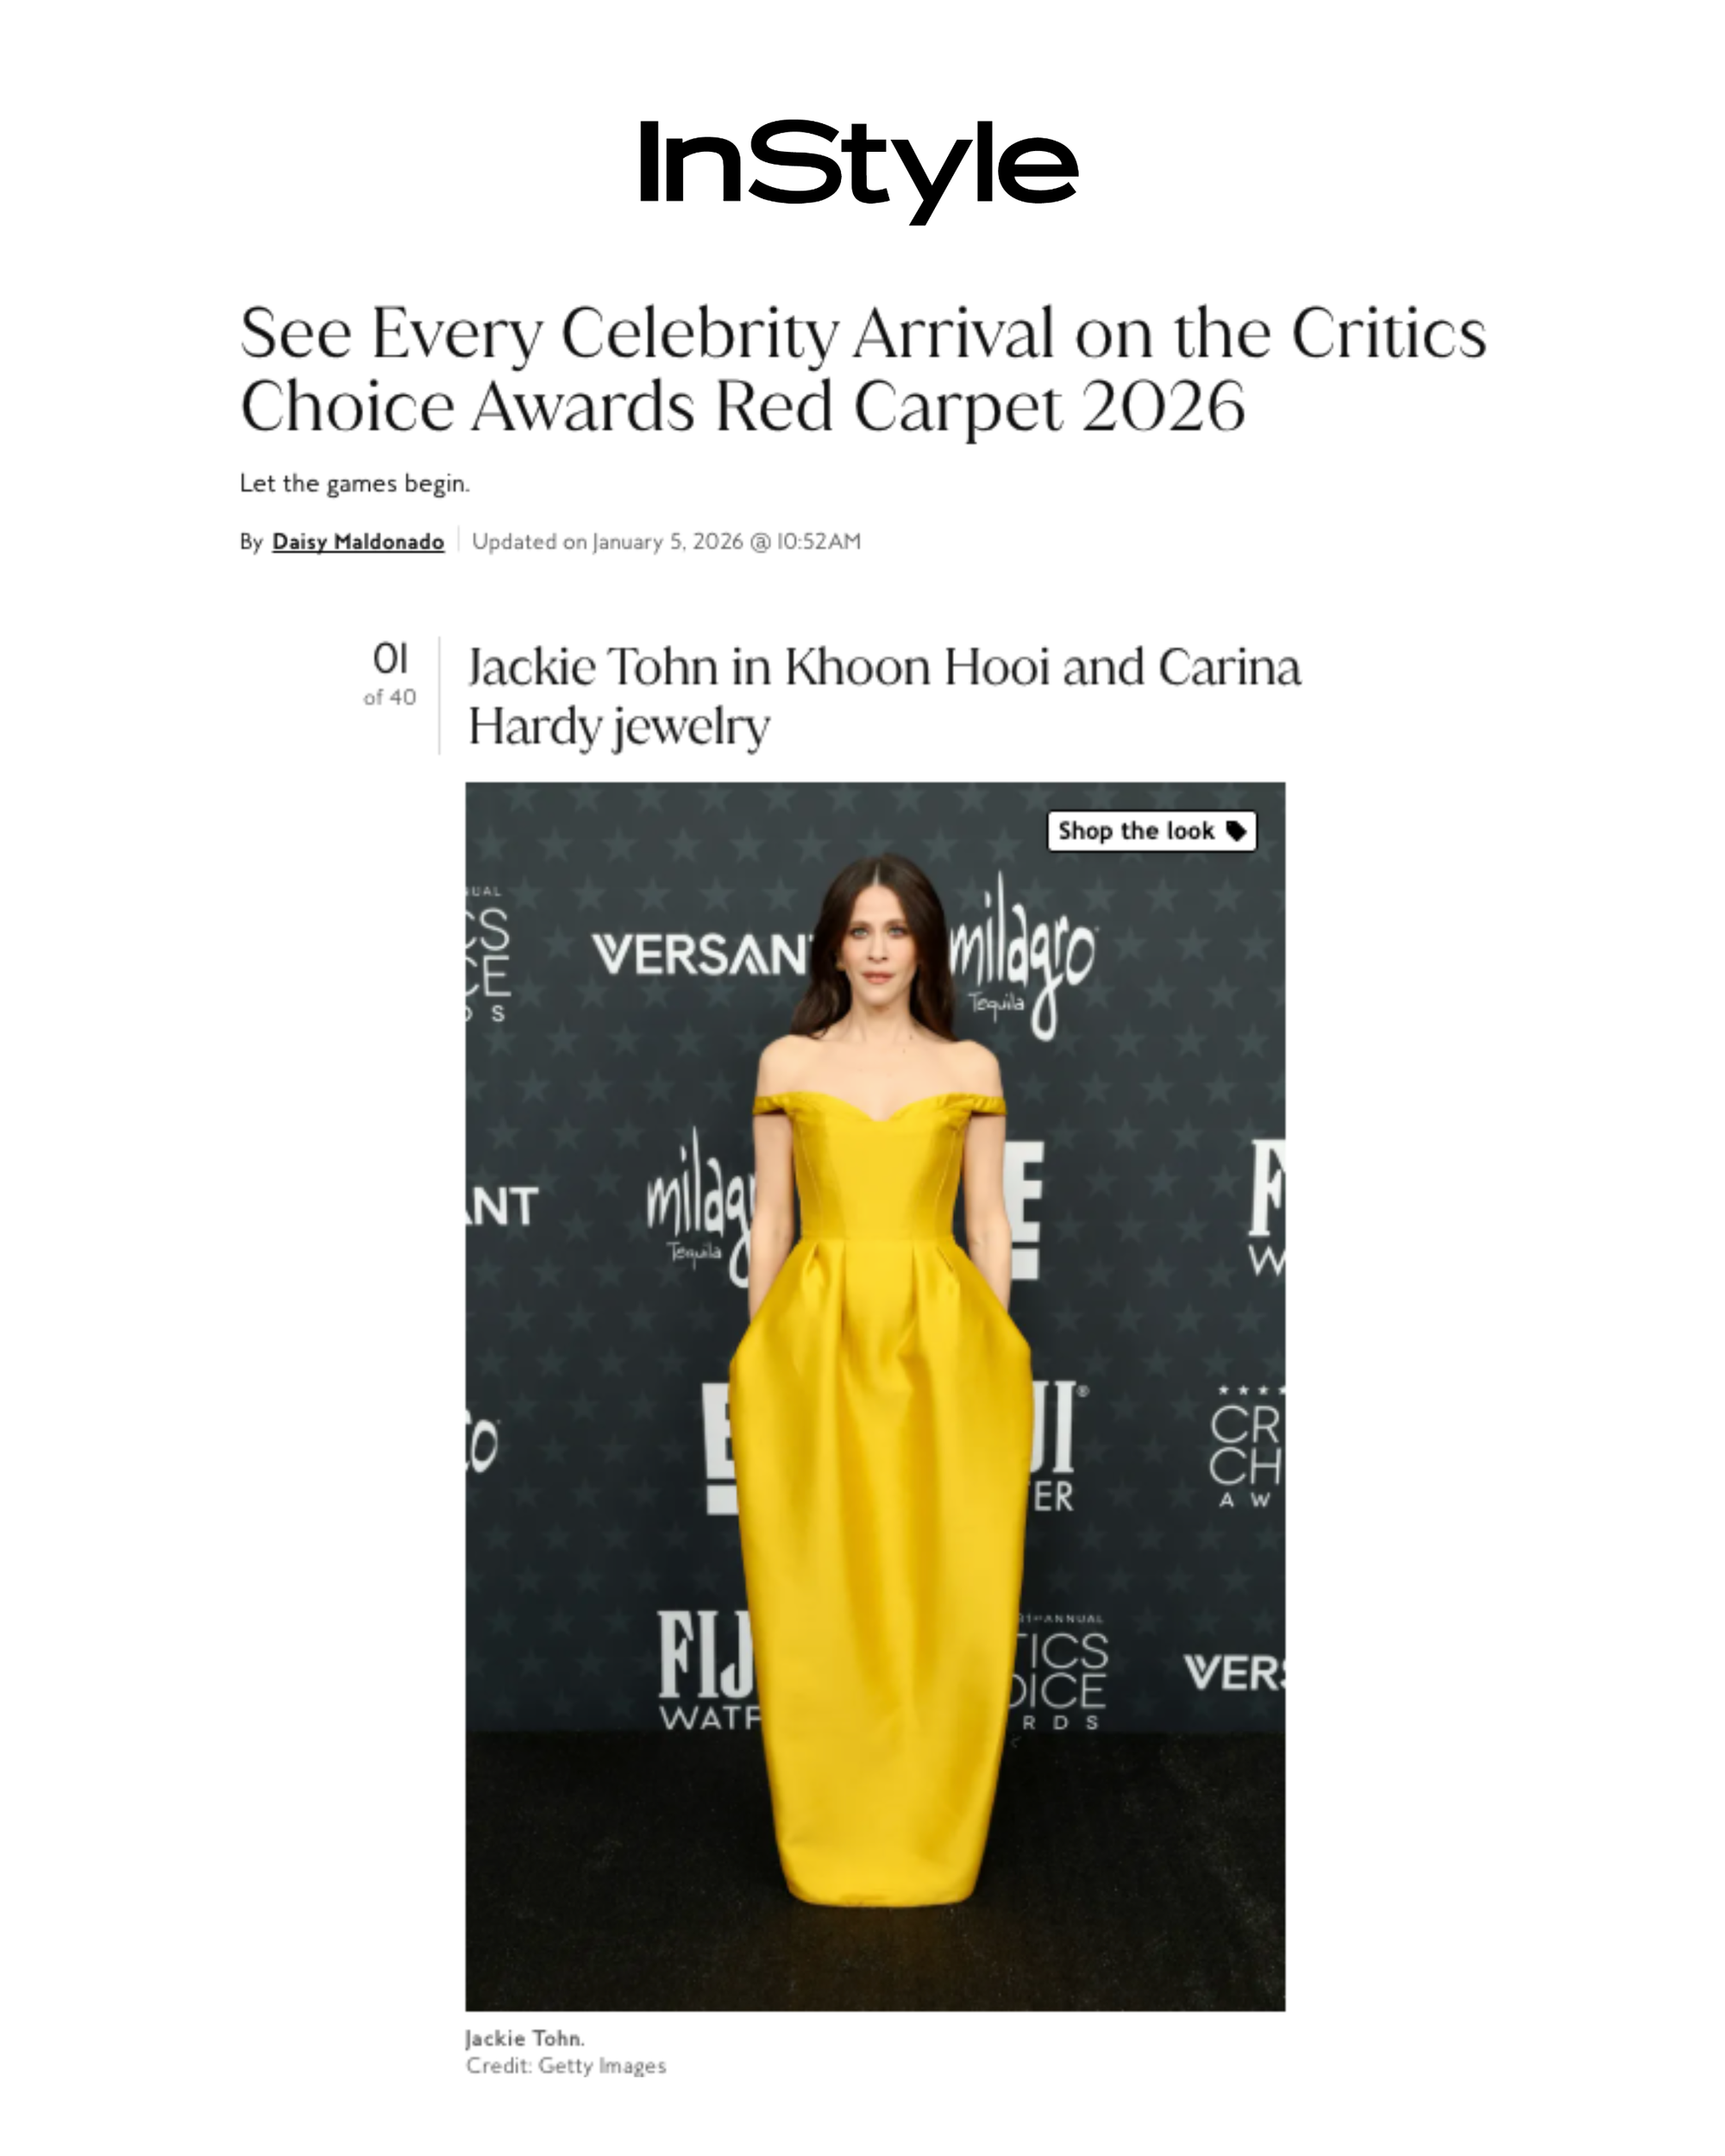Click the Let the games begin subheading

[x=354, y=484]
